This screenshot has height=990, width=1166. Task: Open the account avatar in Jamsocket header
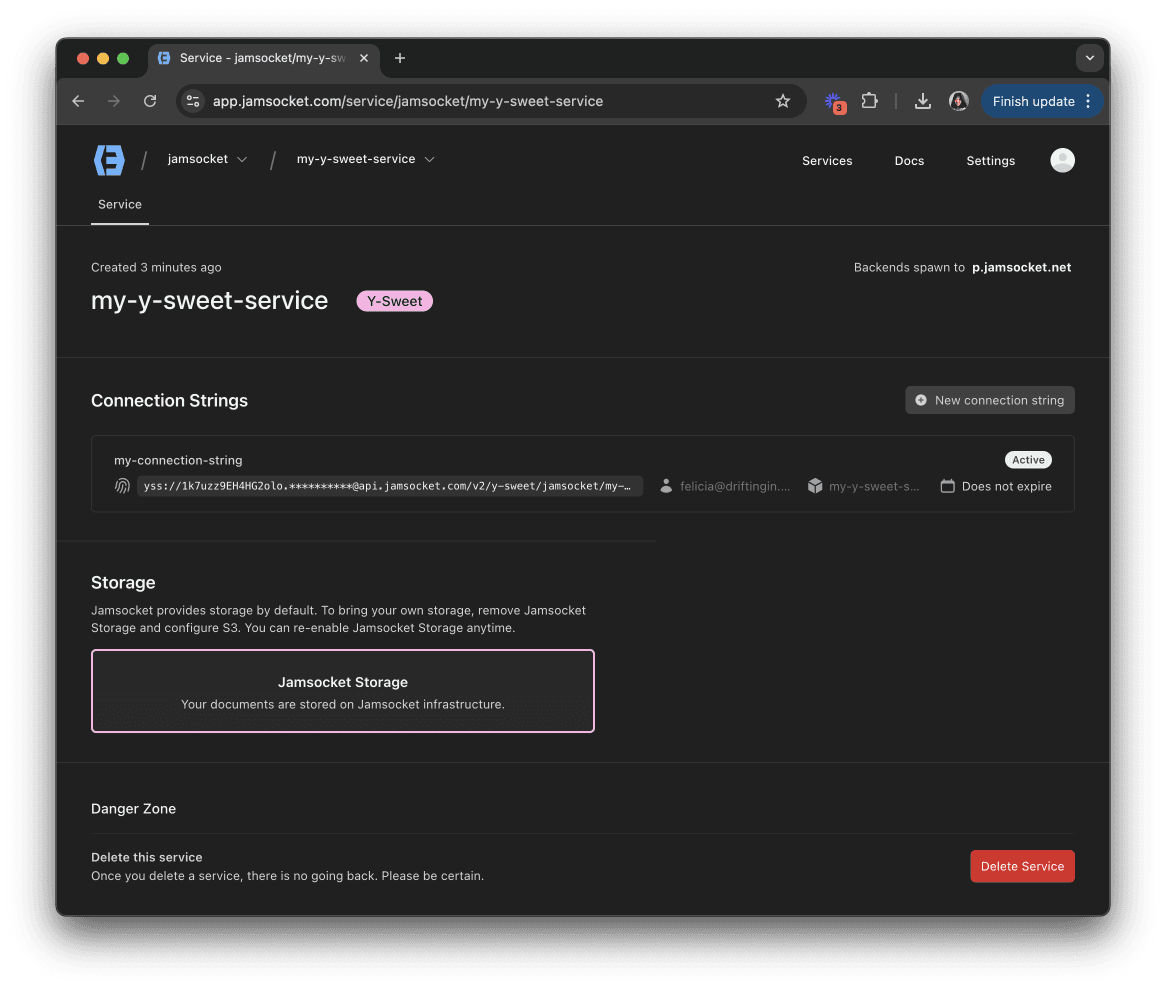(x=1063, y=160)
